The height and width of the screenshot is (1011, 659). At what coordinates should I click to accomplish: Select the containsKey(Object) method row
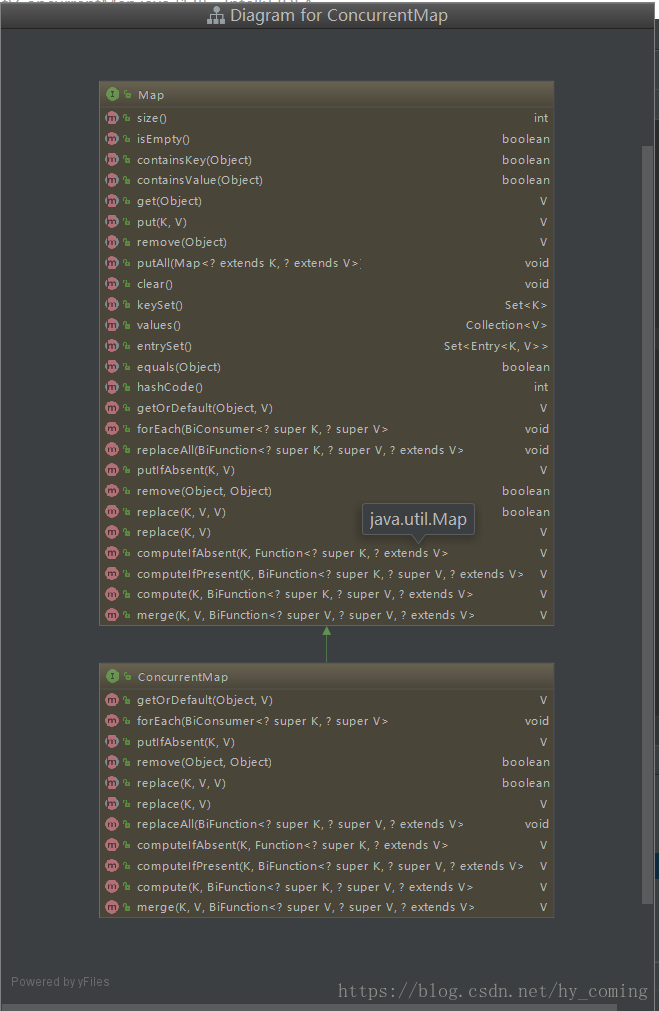(x=194, y=160)
